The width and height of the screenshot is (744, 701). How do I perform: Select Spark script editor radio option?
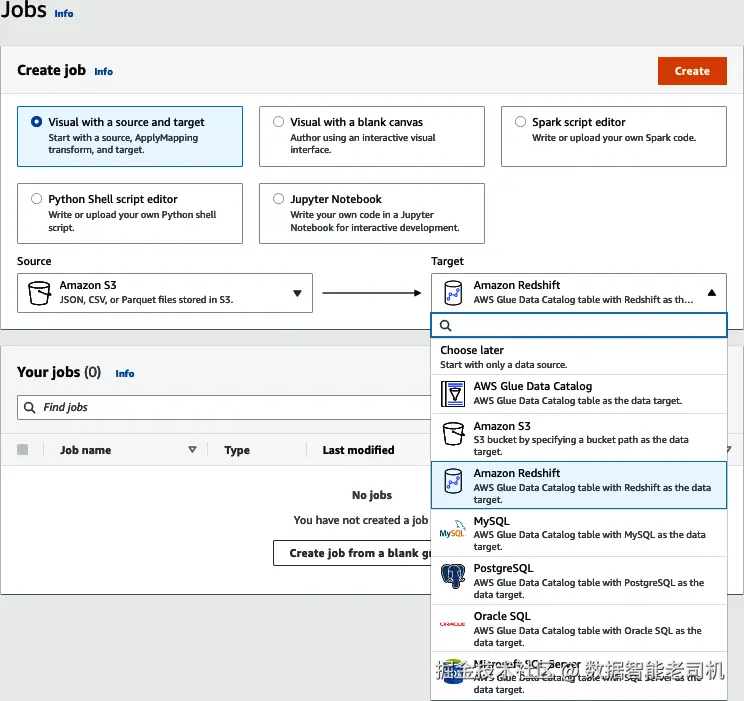point(521,122)
